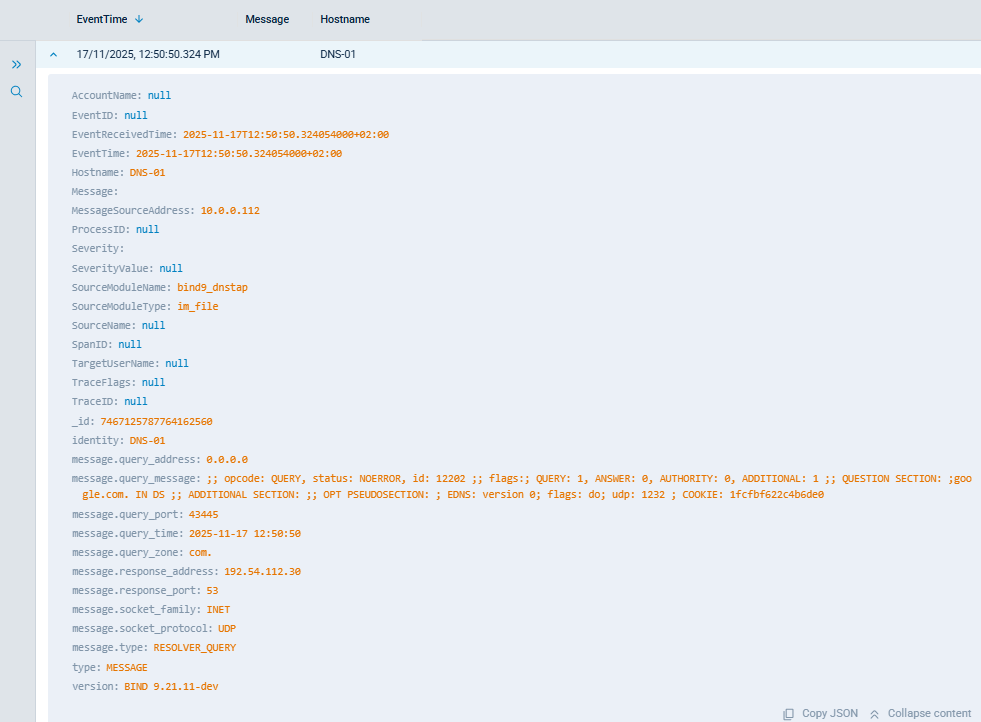Click the Message column header
Image resolution: width=981 pixels, height=722 pixels.
267,19
